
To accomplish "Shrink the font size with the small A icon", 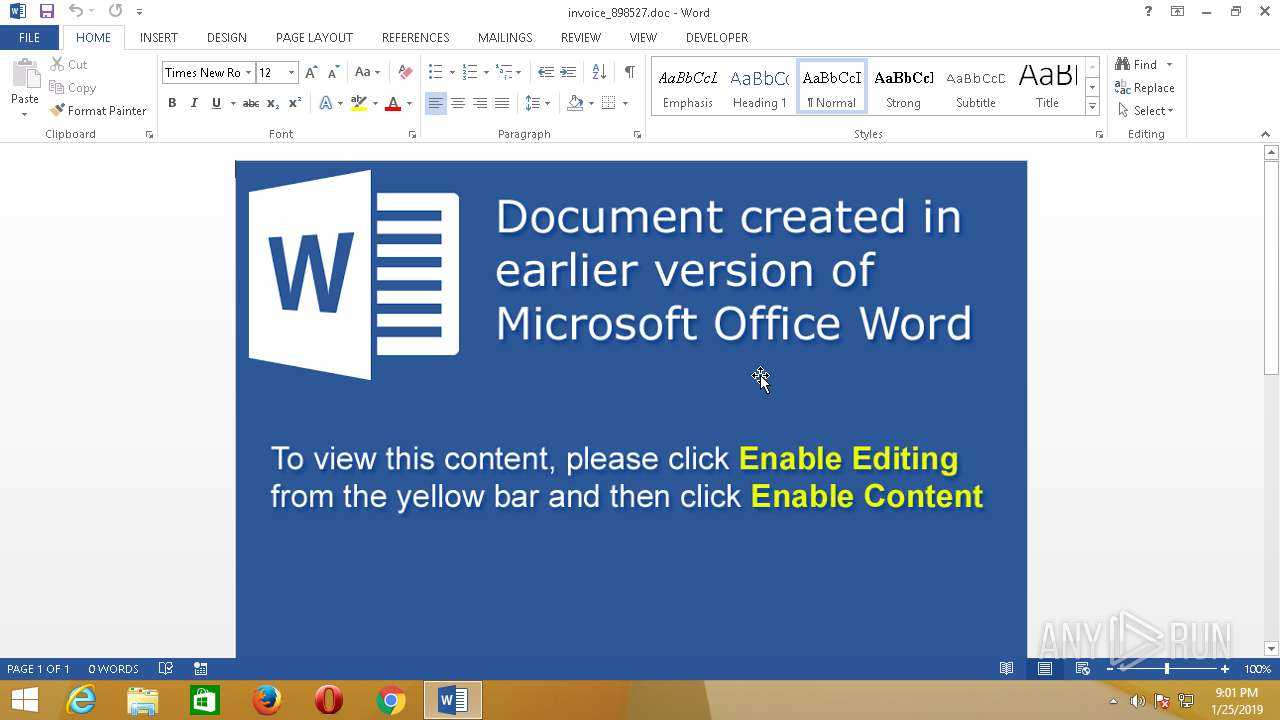I will (x=333, y=72).
